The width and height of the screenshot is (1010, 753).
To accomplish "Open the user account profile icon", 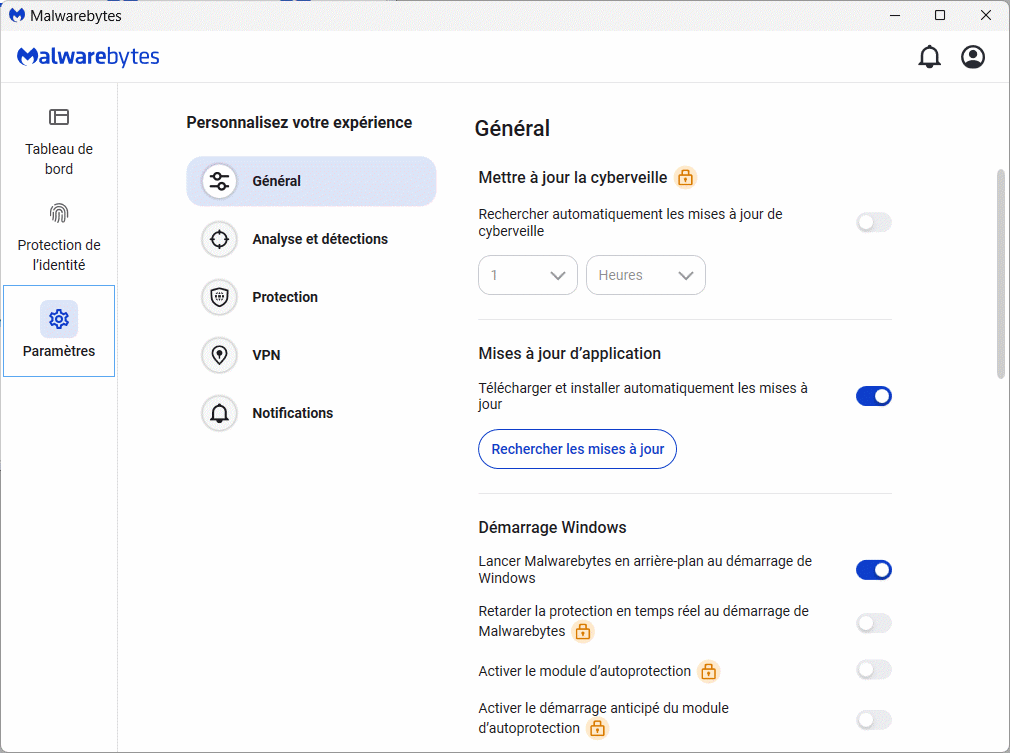I will tap(973, 57).
